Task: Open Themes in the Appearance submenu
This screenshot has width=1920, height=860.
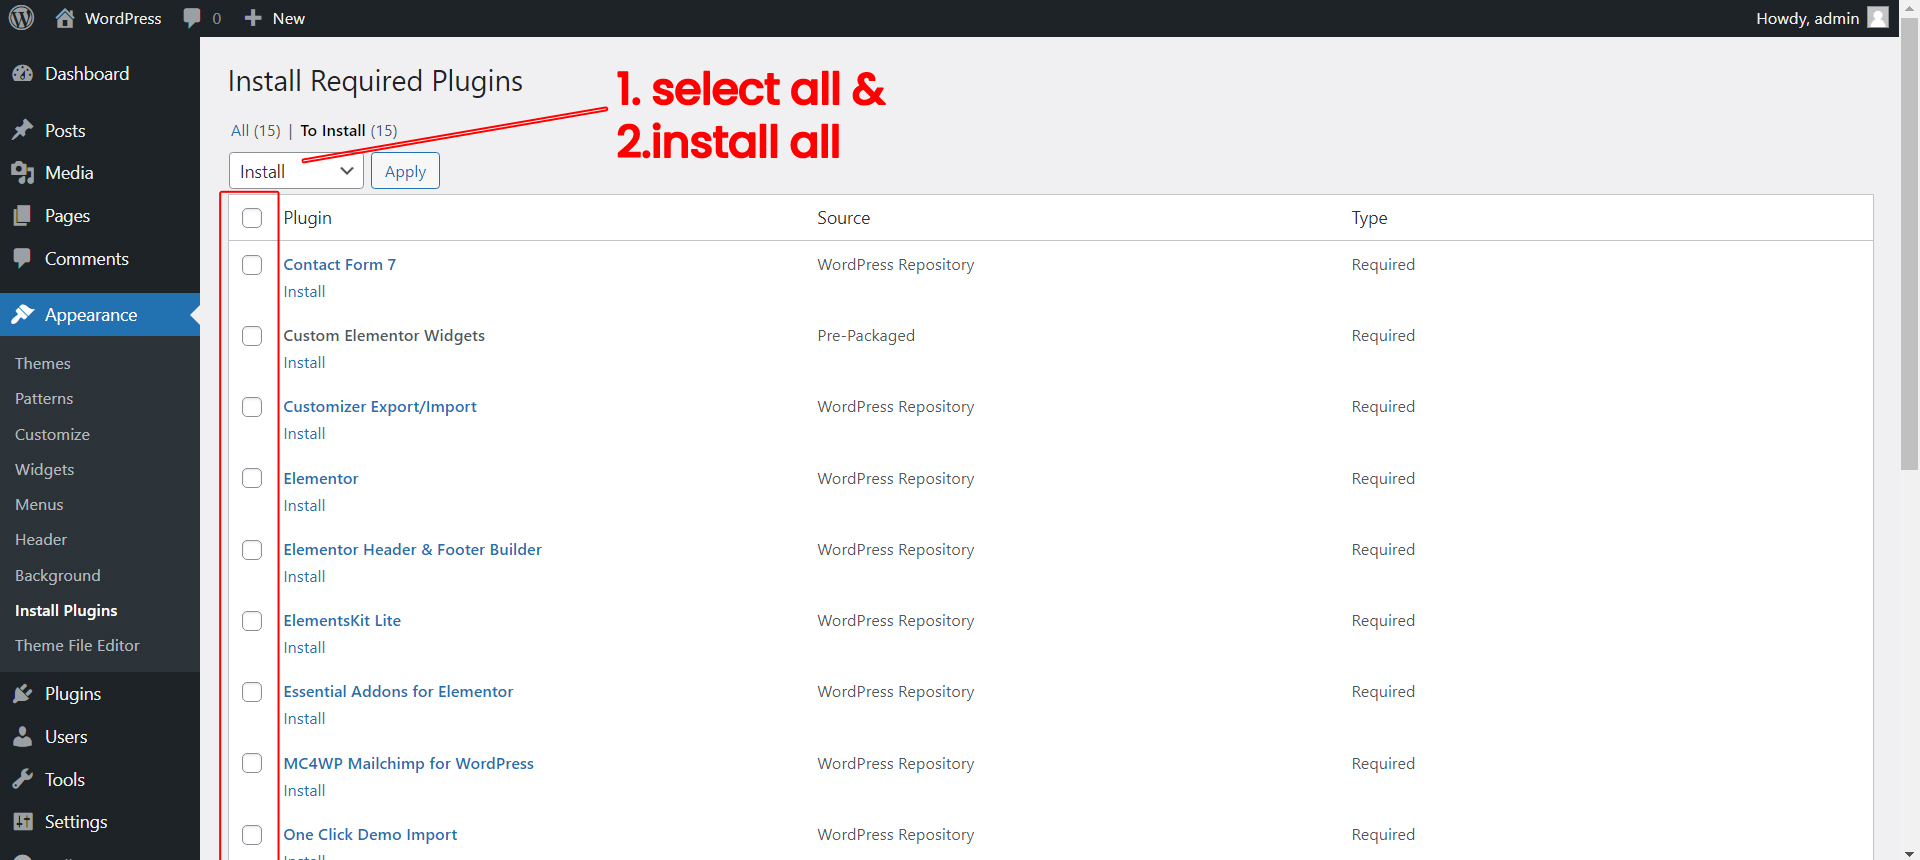Action: [43, 364]
